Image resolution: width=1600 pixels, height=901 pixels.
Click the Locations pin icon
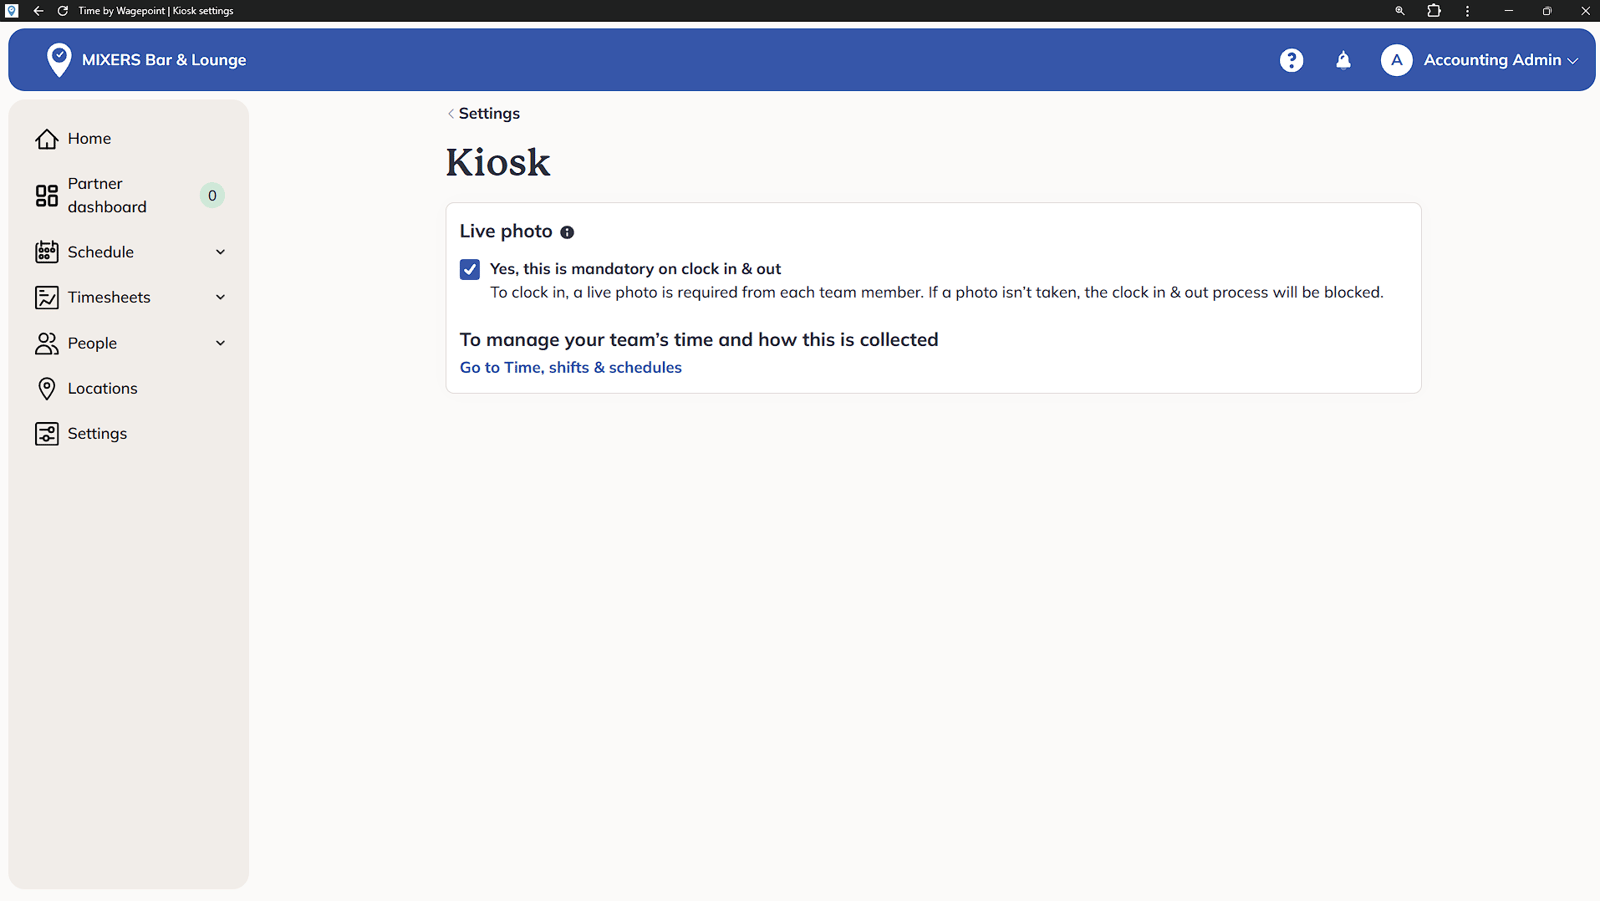pyautogui.click(x=47, y=388)
